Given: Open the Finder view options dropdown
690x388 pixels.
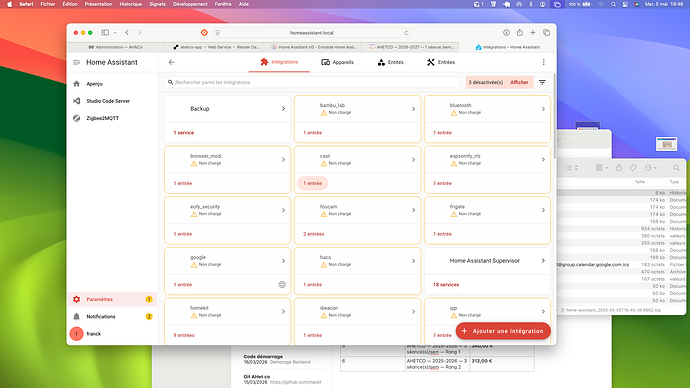Looking at the screenshot, I should point(572,168).
